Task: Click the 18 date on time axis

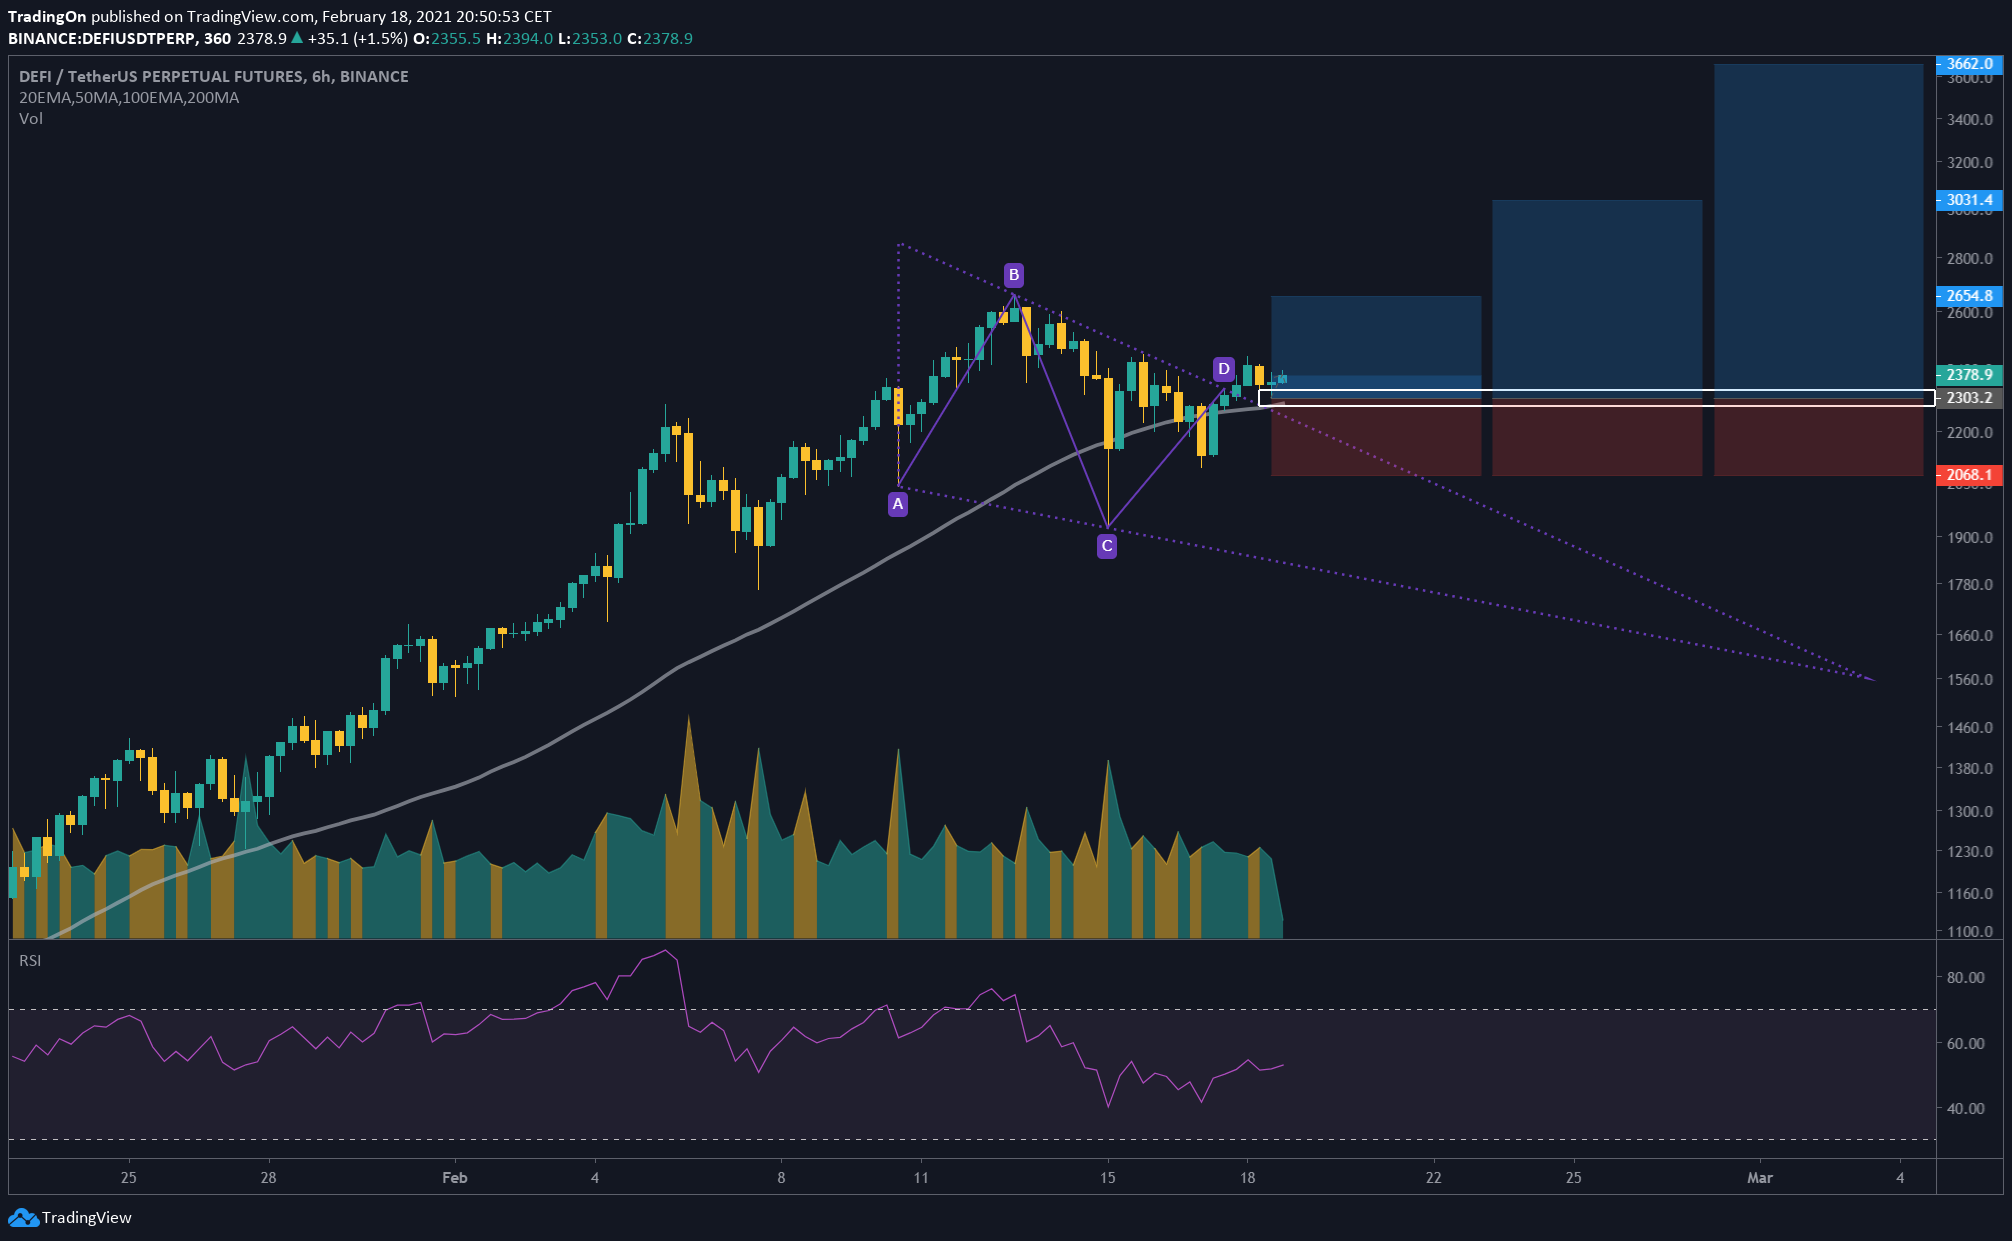Action: click(x=1247, y=1178)
